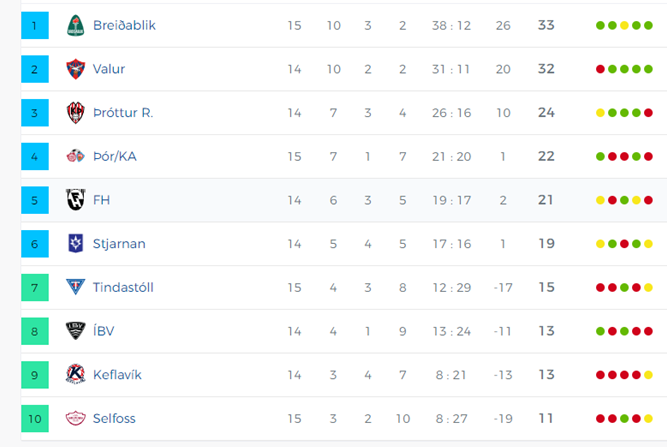The width and height of the screenshot is (667, 447).
Task: Click the FH club crest icon
Action: coord(76,200)
